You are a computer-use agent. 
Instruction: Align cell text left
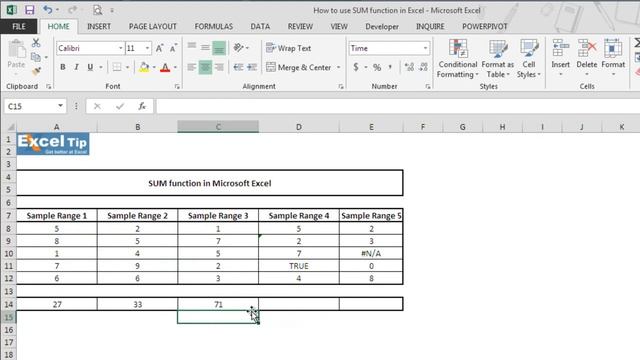(192, 67)
